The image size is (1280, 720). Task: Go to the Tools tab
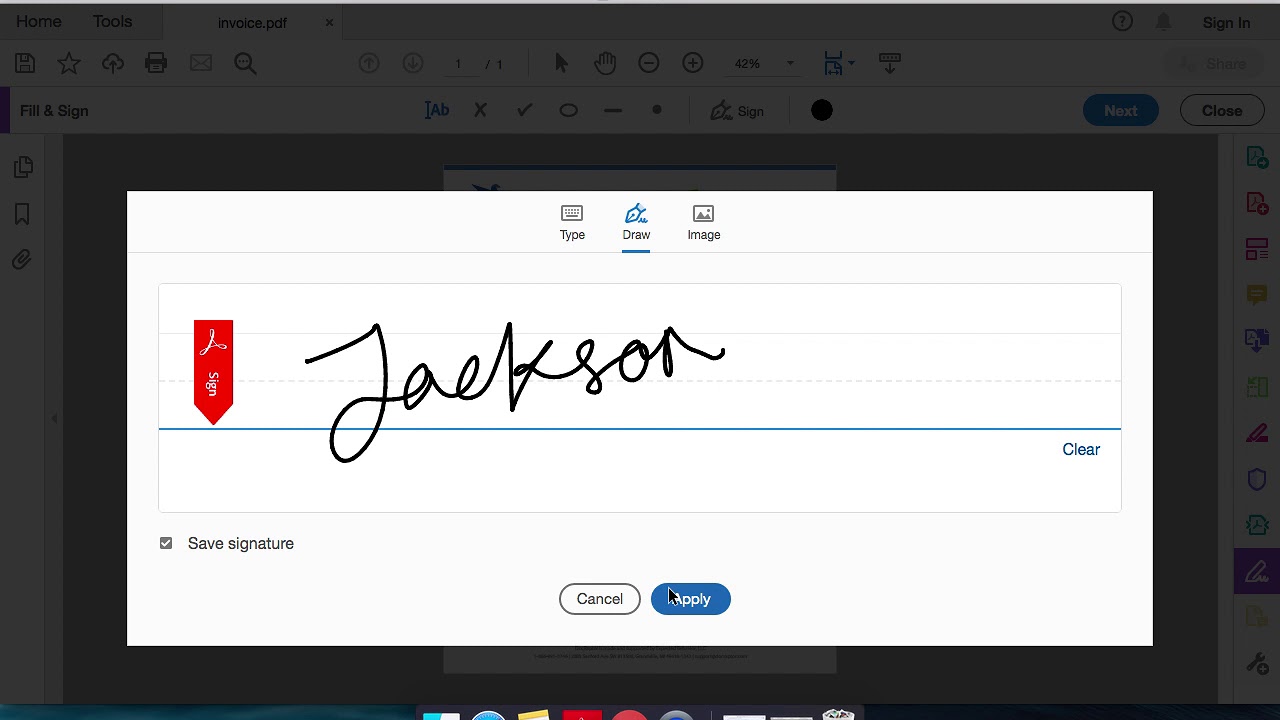point(112,21)
